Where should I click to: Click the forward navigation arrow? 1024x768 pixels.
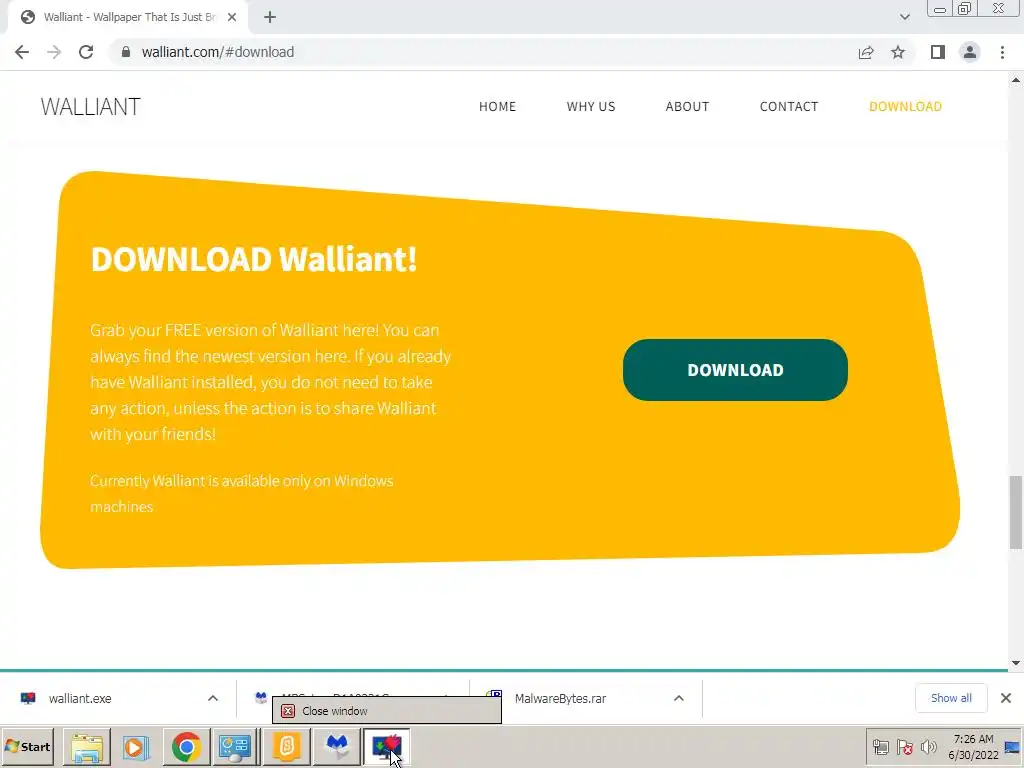click(x=54, y=52)
